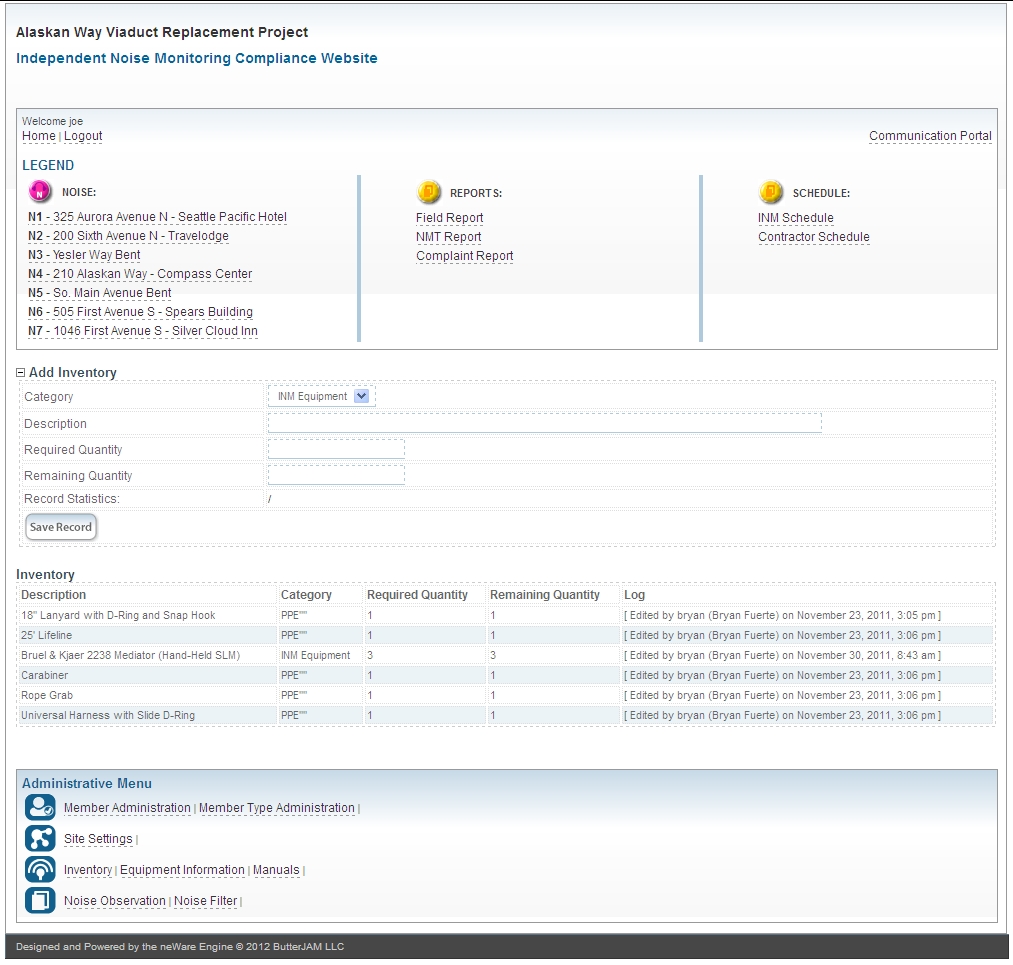Click the pink Noise legend icon

pos(40,192)
